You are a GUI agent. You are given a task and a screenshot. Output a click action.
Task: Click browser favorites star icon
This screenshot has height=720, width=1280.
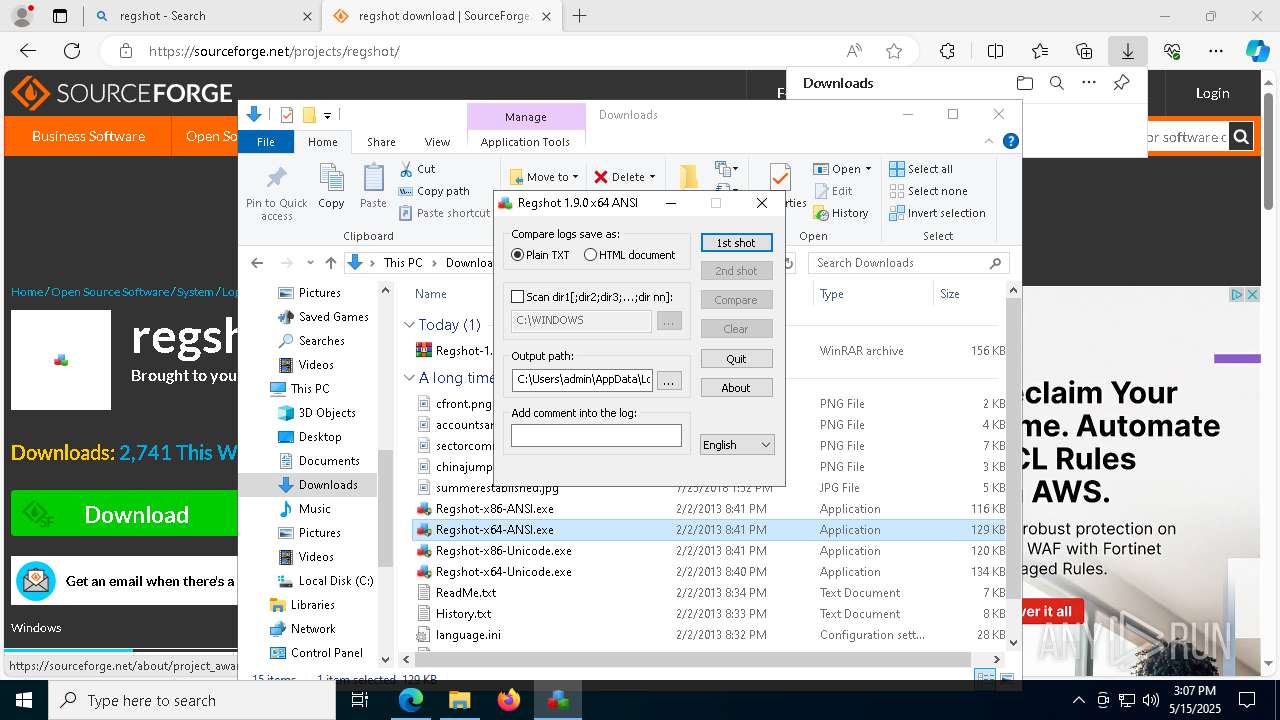point(894,51)
